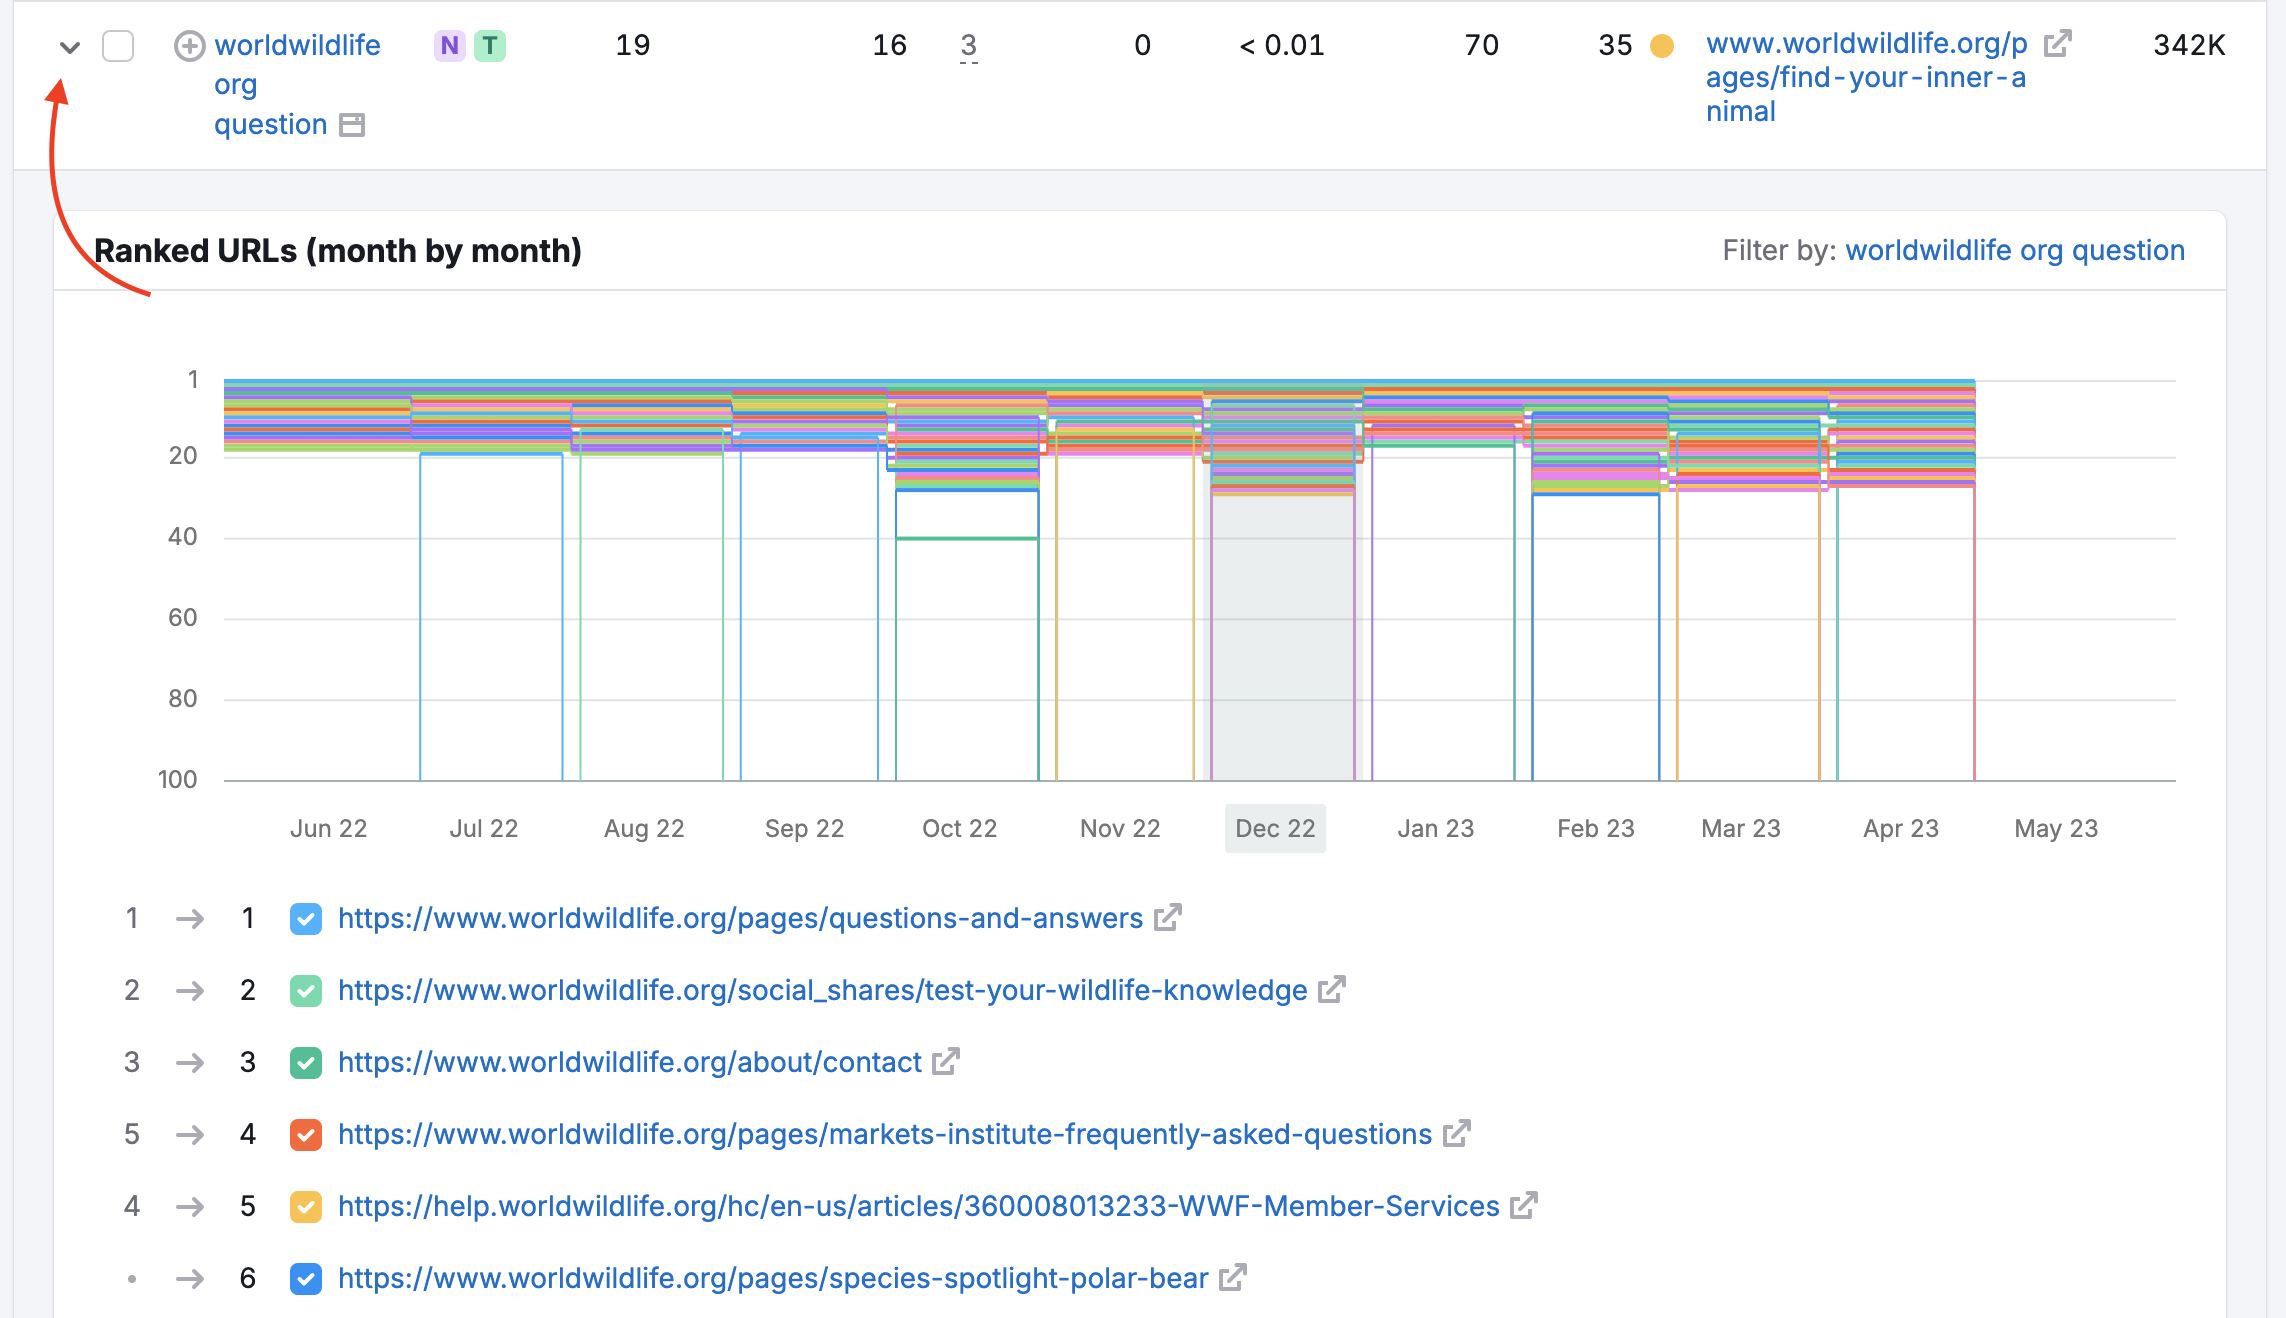
Task: Click the green T badge next to keyword
Action: coord(488,45)
